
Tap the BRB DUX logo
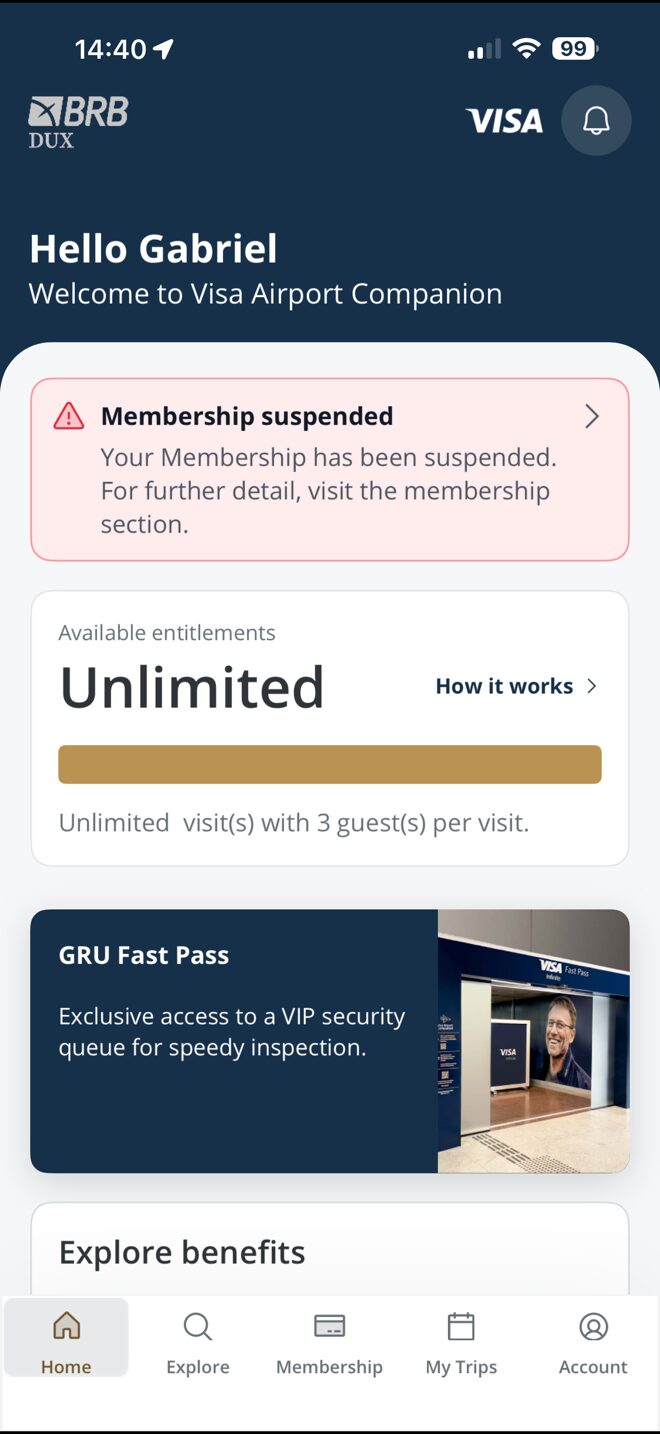click(78, 122)
